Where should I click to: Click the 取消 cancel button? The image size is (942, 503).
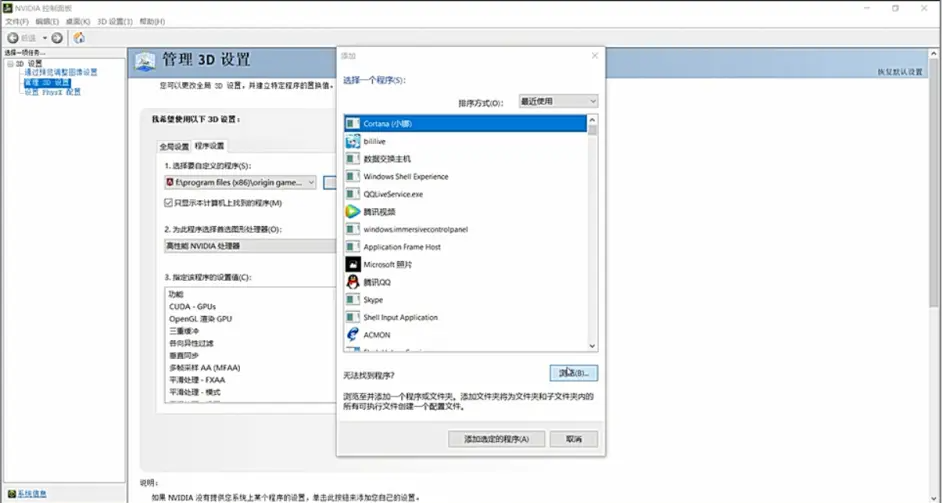pos(574,439)
